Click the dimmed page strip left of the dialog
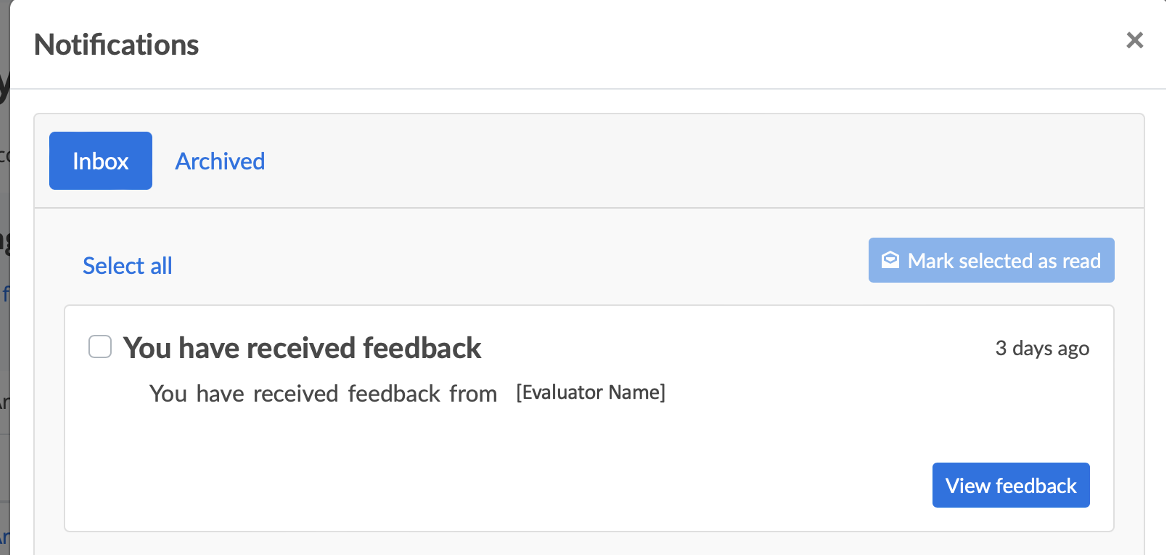This screenshot has height=555, width=1166. [4, 300]
